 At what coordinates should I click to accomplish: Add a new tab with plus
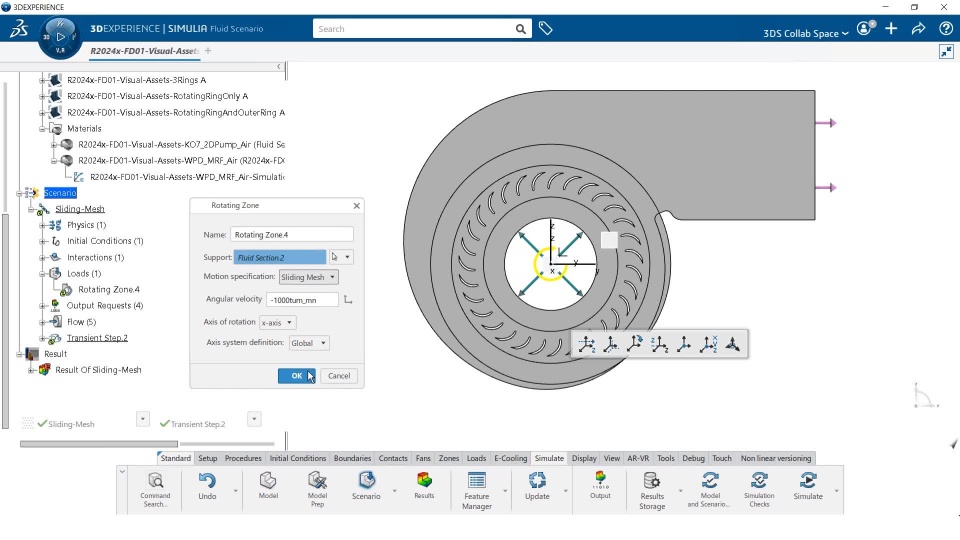(x=208, y=51)
